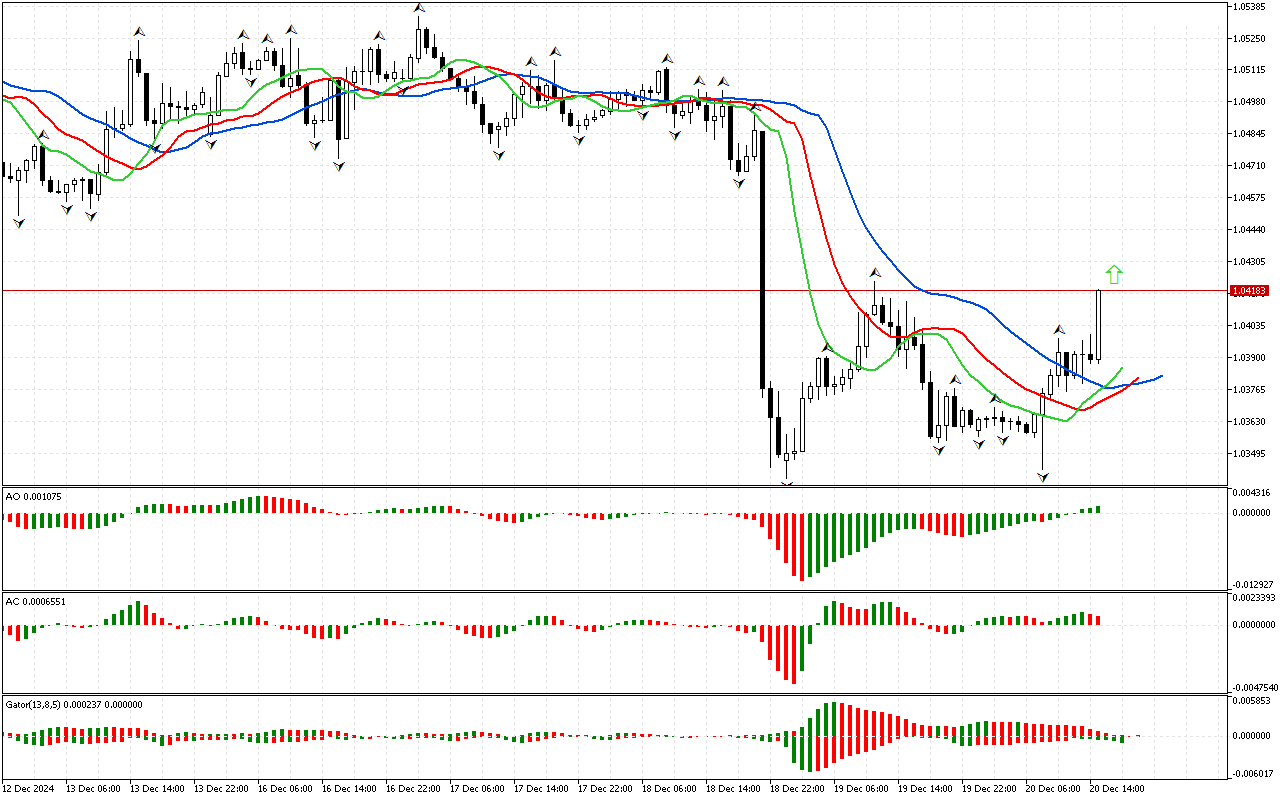Click the 1.03765 price axis label
The width and height of the screenshot is (1280, 800).
pos(1250,390)
